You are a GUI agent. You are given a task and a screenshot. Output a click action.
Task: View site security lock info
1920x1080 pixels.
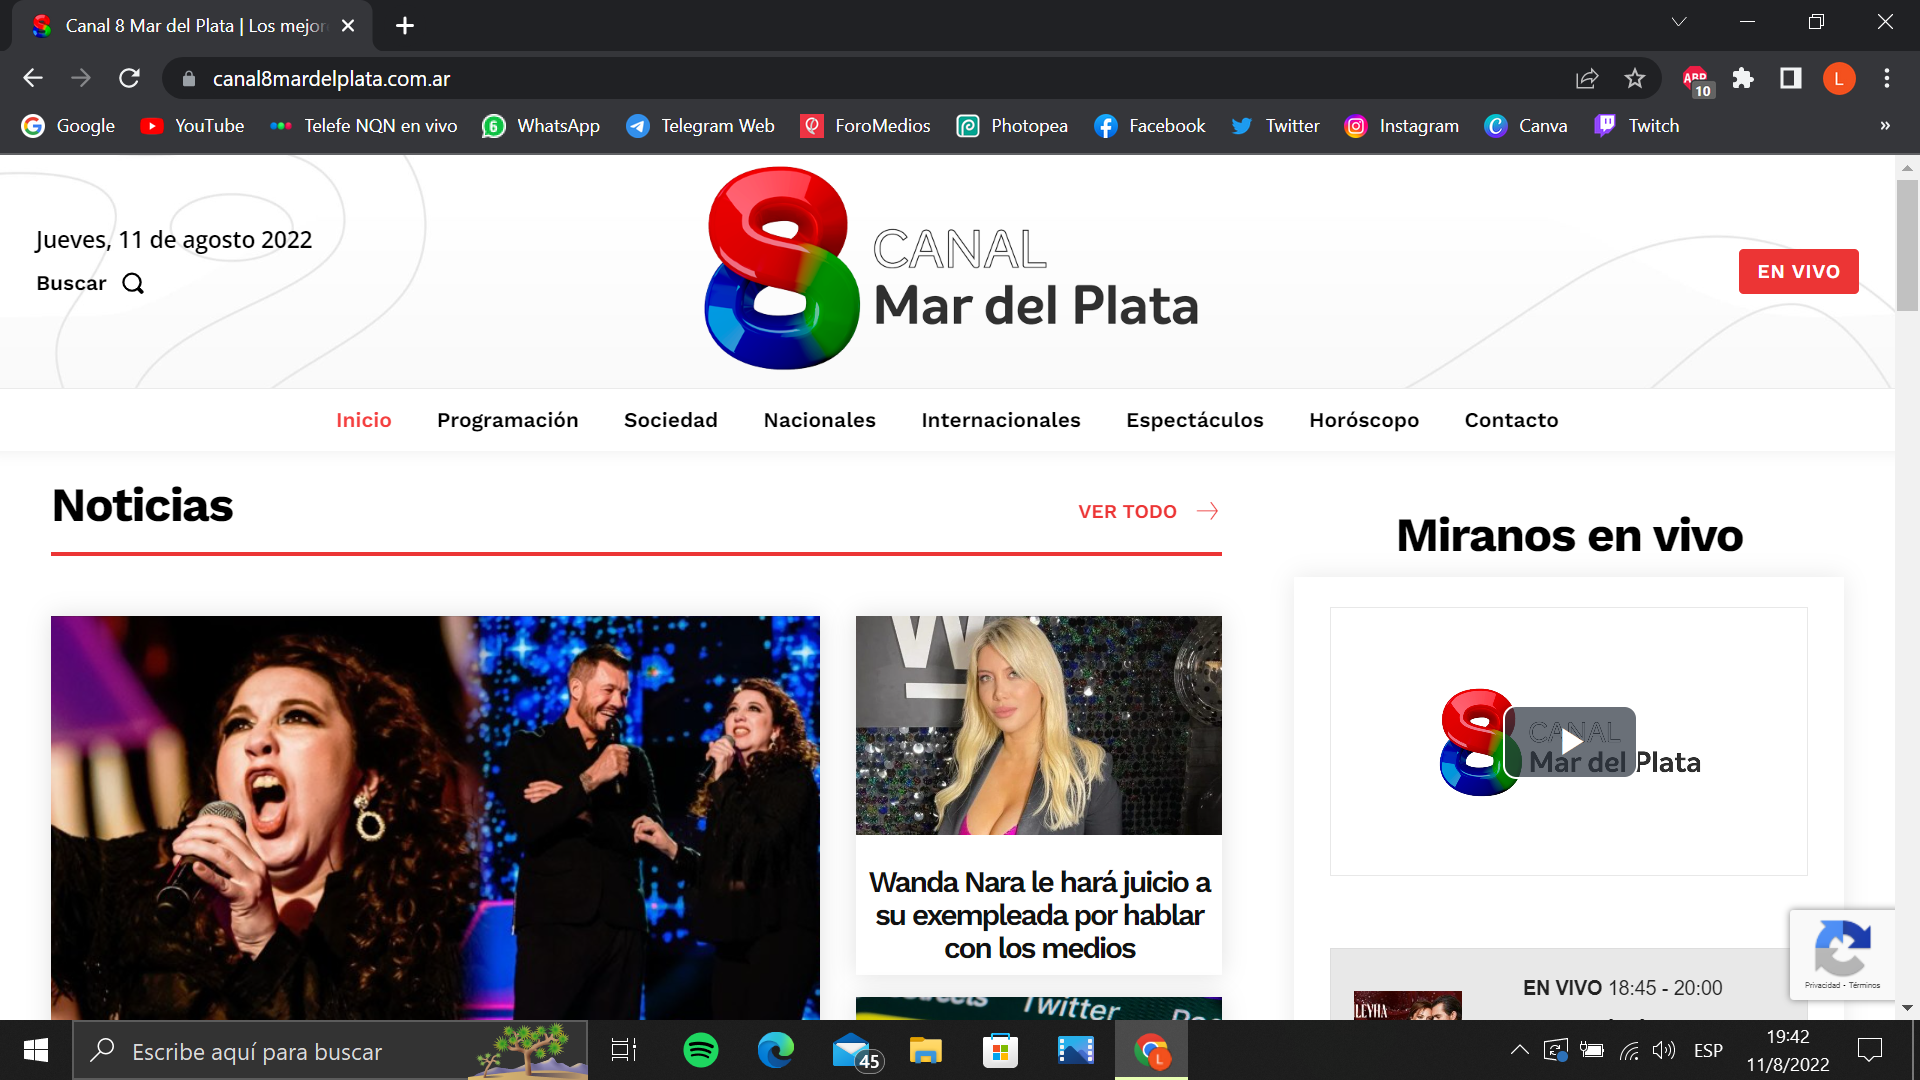point(188,78)
